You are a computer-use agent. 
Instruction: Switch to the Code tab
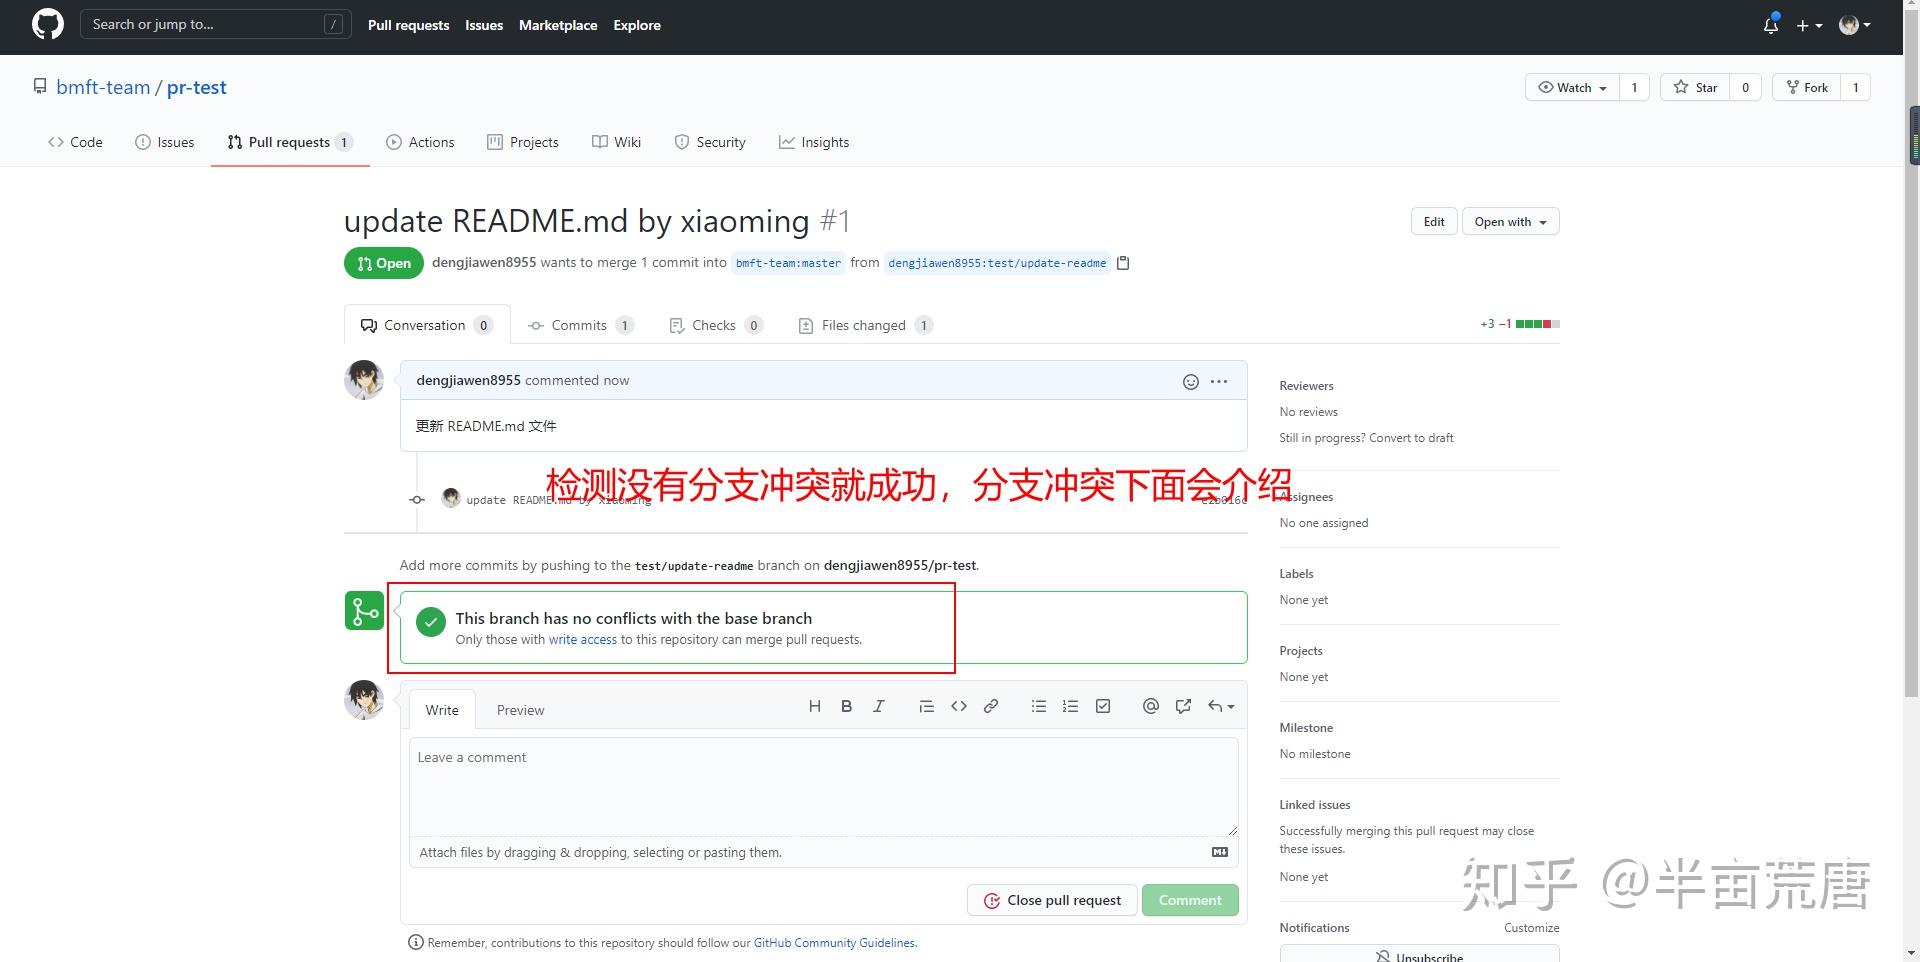click(75, 142)
